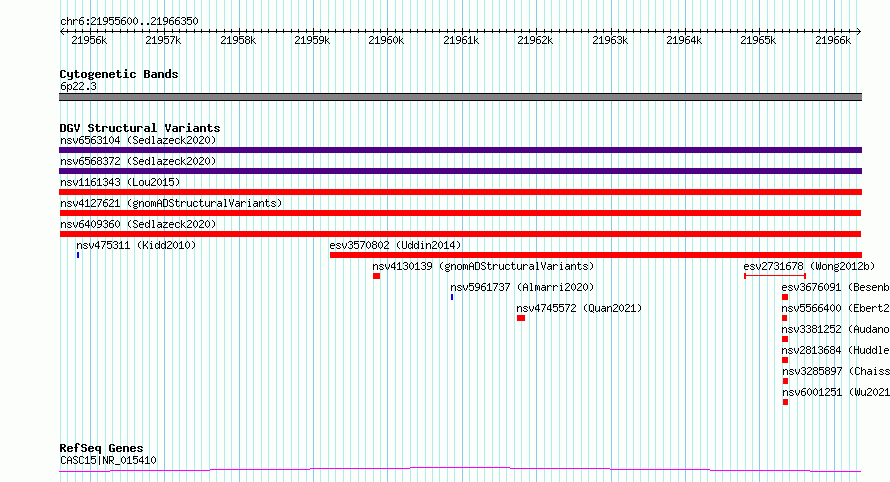Click the 6p22.3 band label
The width and height of the screenshot is (890, 482).
[x=78, y=86]
